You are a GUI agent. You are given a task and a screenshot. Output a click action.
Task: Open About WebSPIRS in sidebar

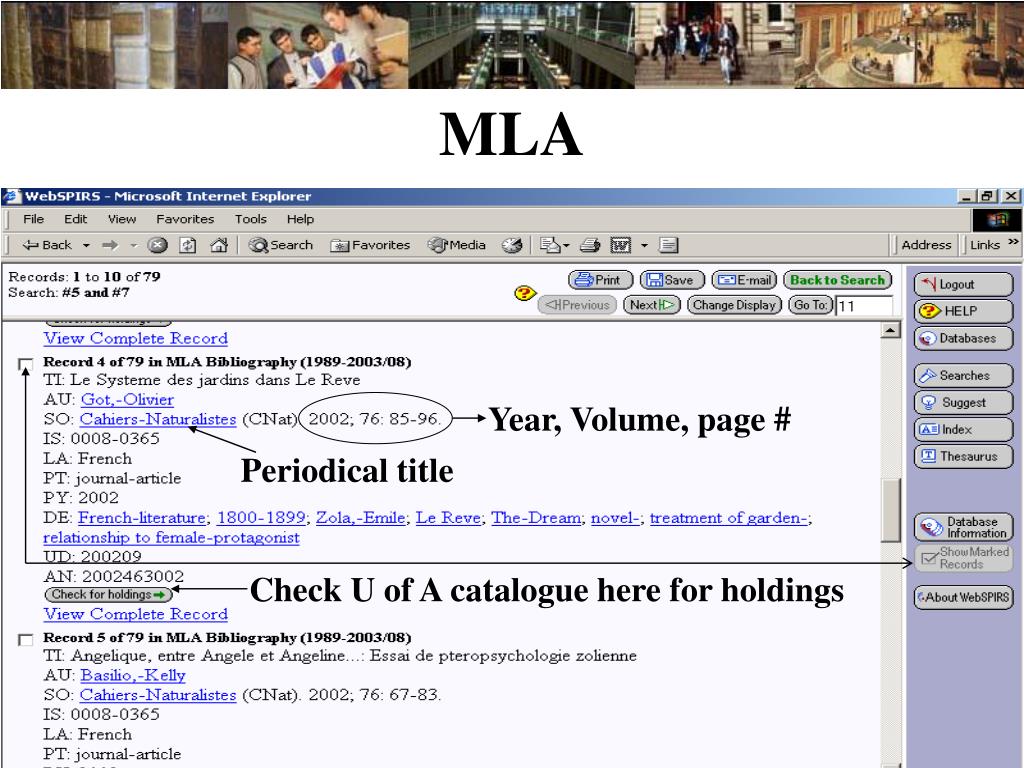coord(963,598)
